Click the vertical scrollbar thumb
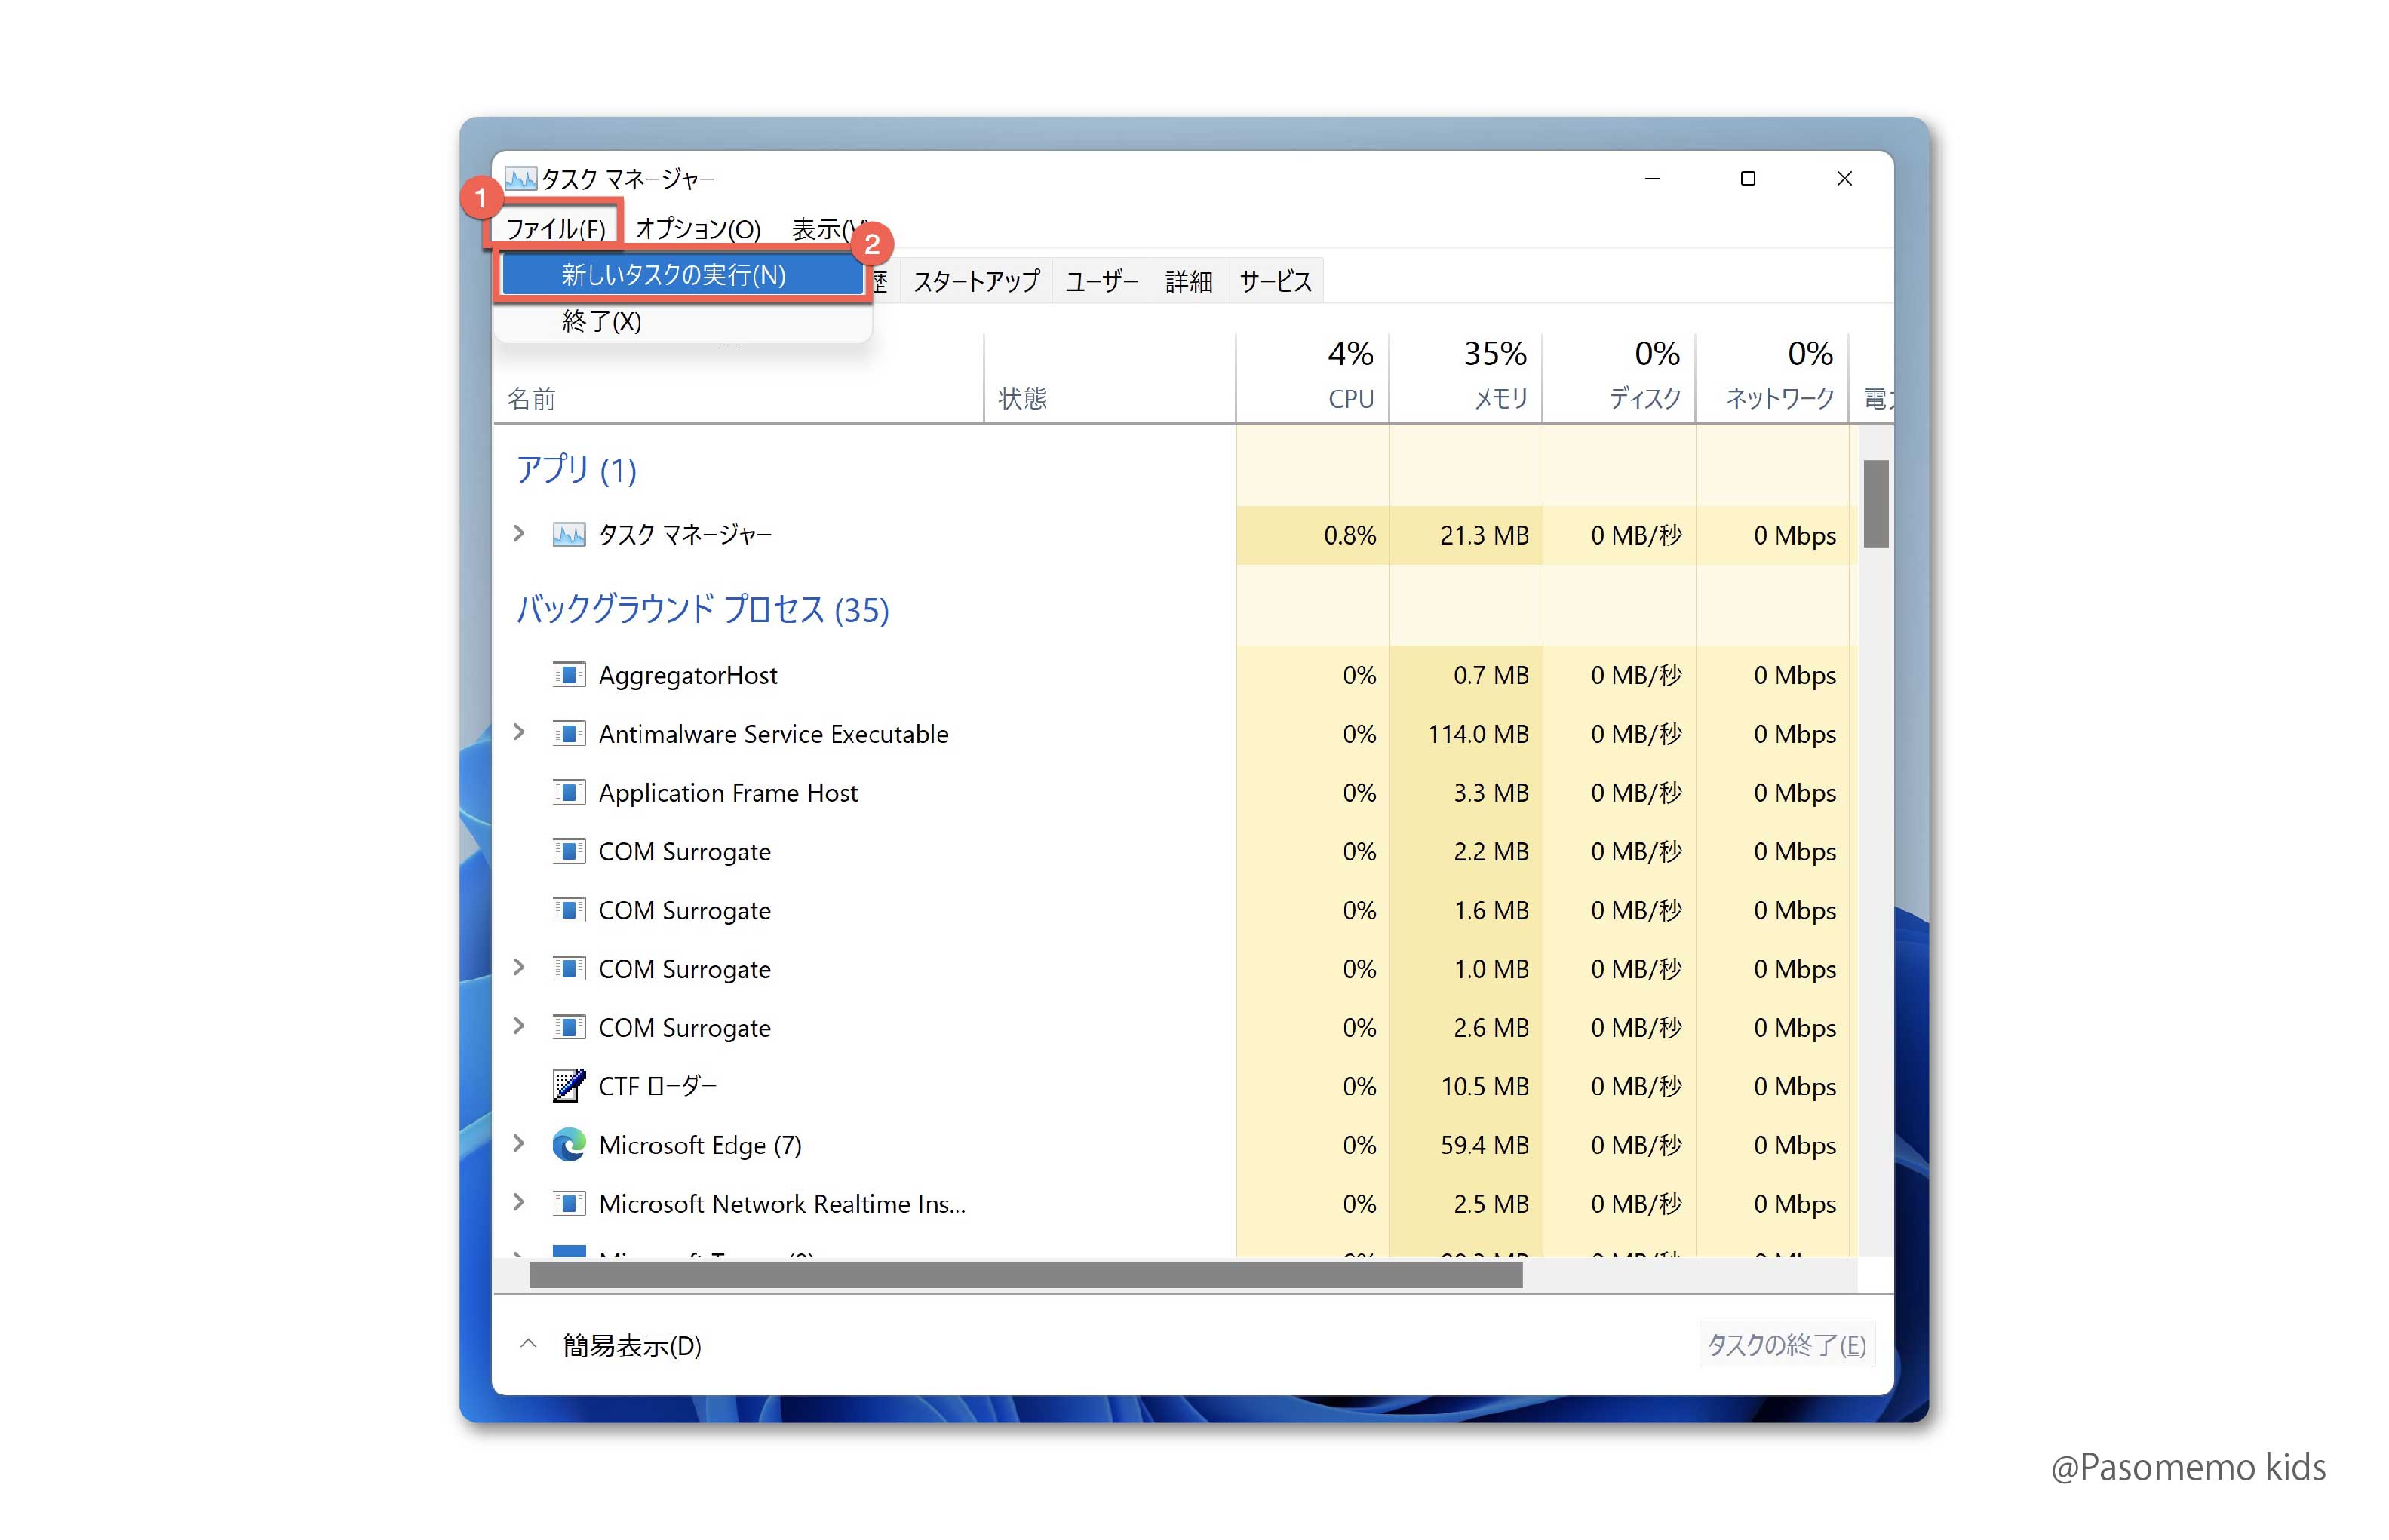Viewport: 2389px width, 1540px height. pyautogui.click(x=1875, y=504)
